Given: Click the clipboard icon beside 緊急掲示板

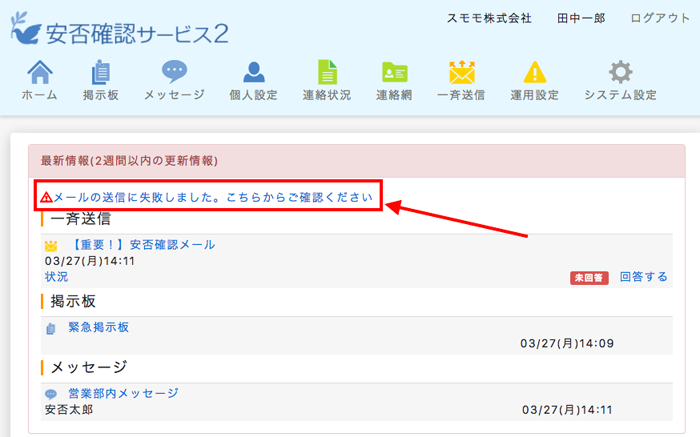Looking at the screenshot, I should click(x=51, y=329).
